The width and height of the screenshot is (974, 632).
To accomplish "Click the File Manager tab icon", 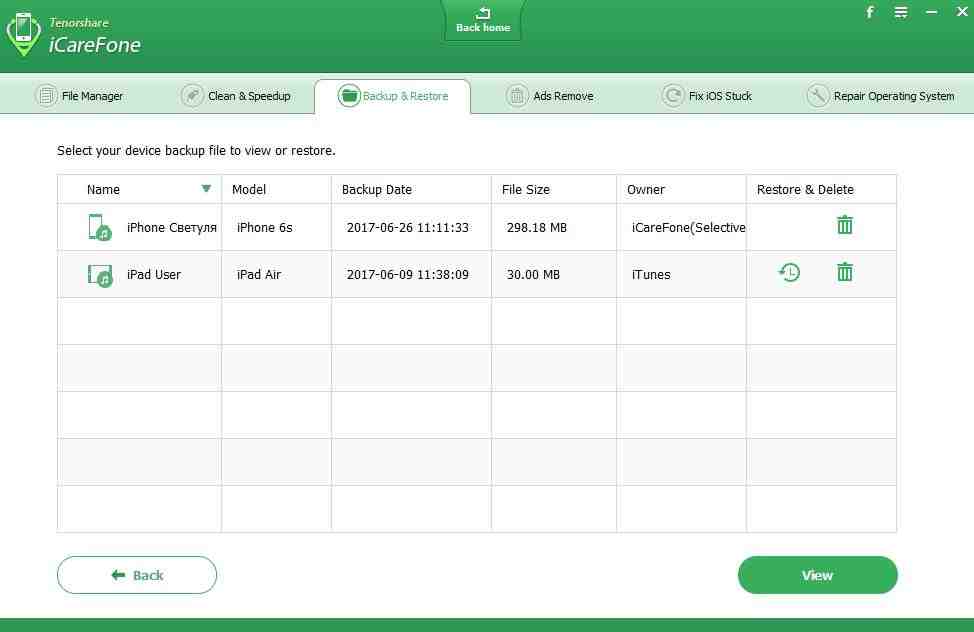I will click(46, 96).
